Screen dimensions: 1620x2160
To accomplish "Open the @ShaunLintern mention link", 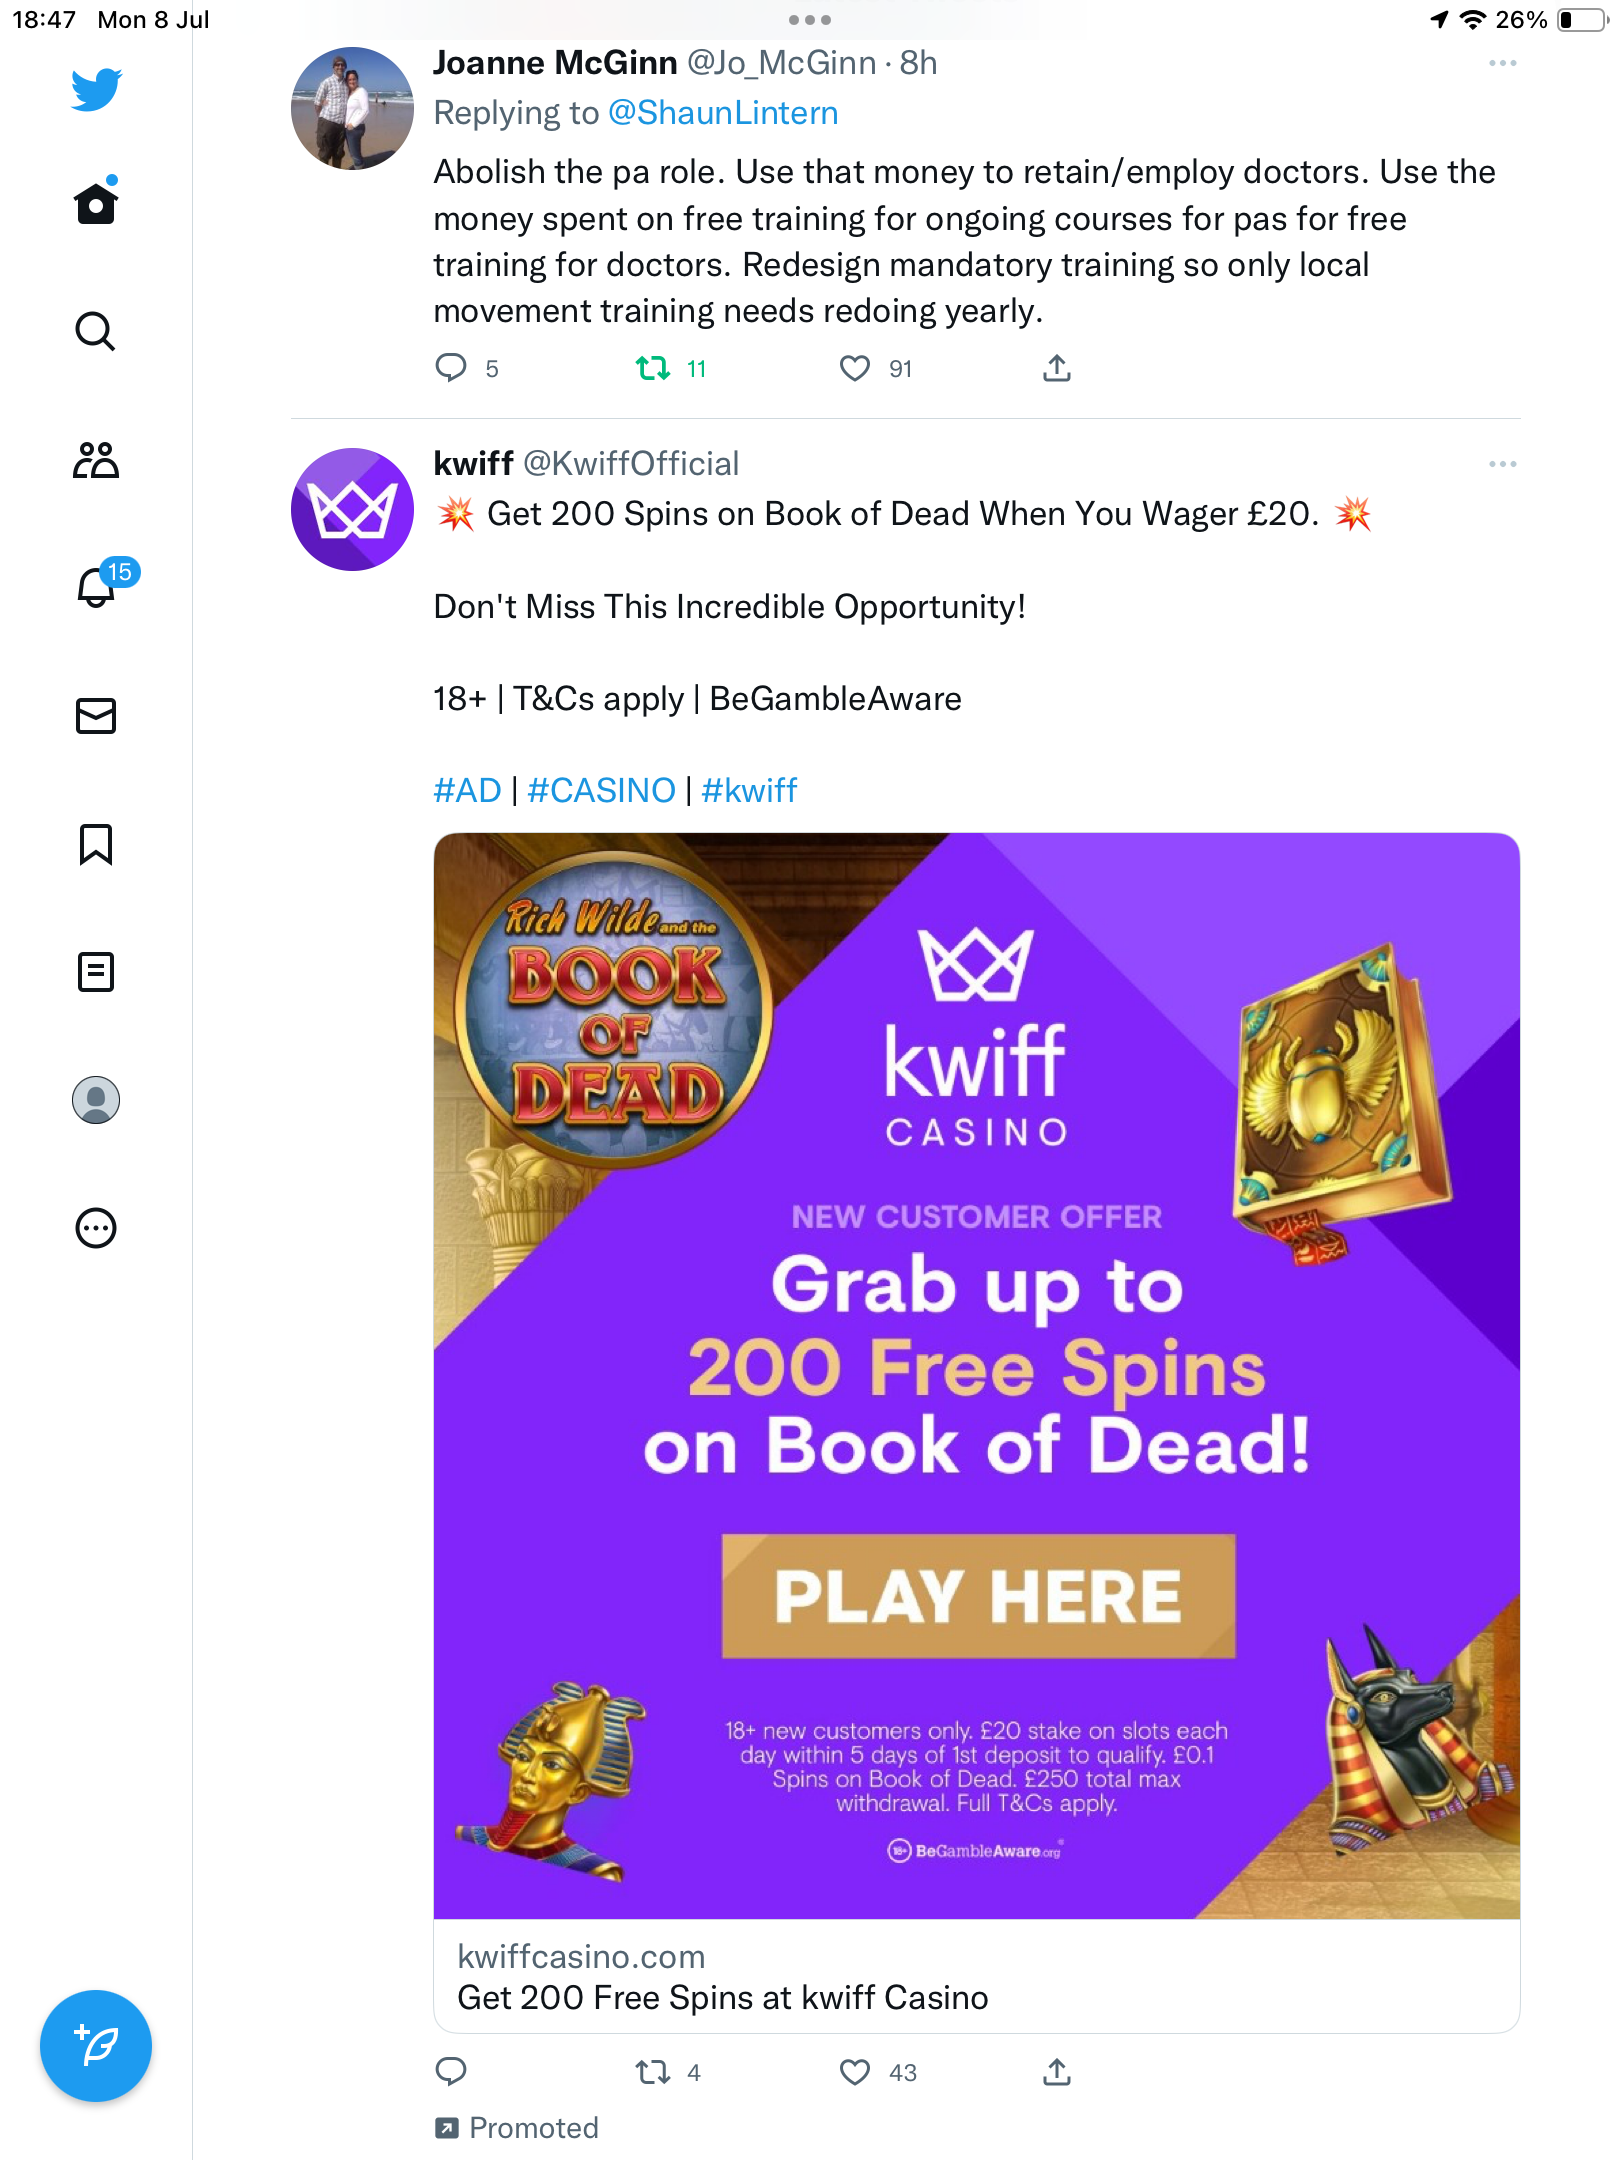I will click(723, 113).
